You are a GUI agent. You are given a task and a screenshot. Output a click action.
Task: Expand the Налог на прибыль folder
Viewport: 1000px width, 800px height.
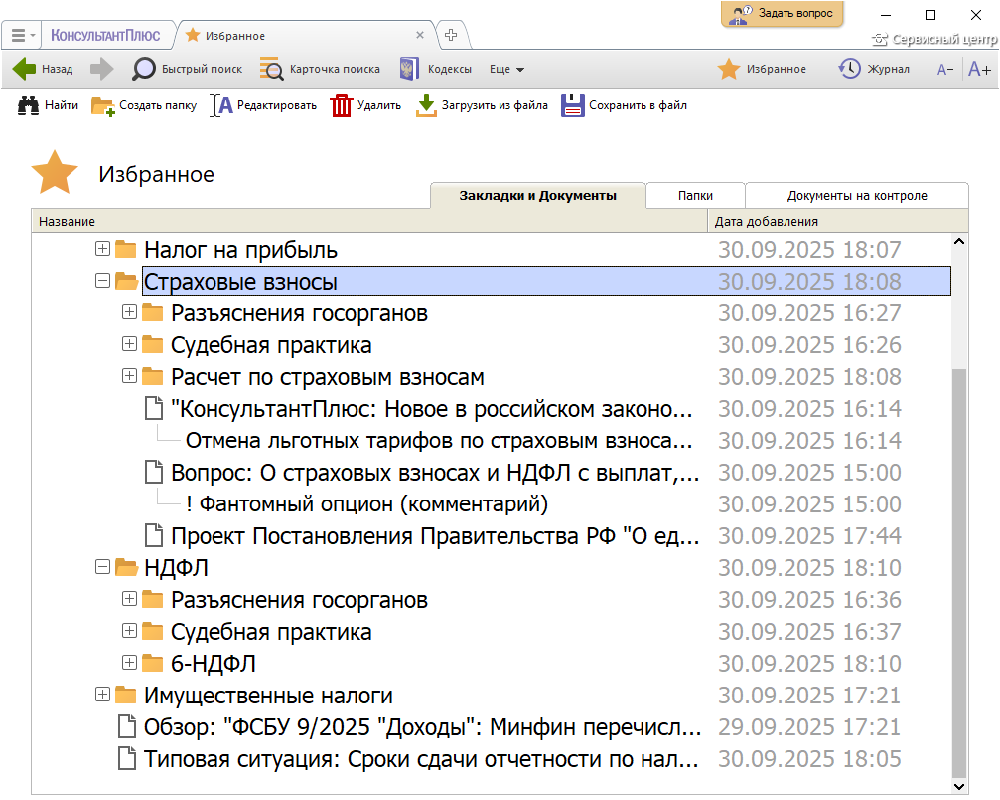[101, 249]
